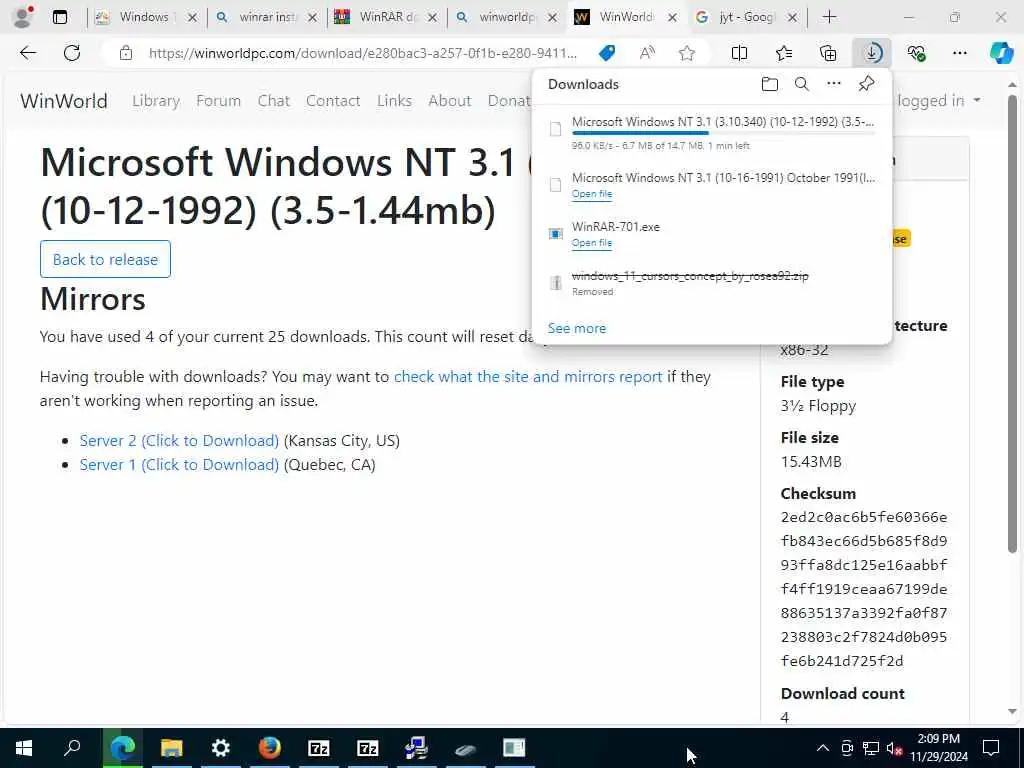The image size is (1024, 768).
Task: Download from Server 1 Quebec
Action: 179,465
